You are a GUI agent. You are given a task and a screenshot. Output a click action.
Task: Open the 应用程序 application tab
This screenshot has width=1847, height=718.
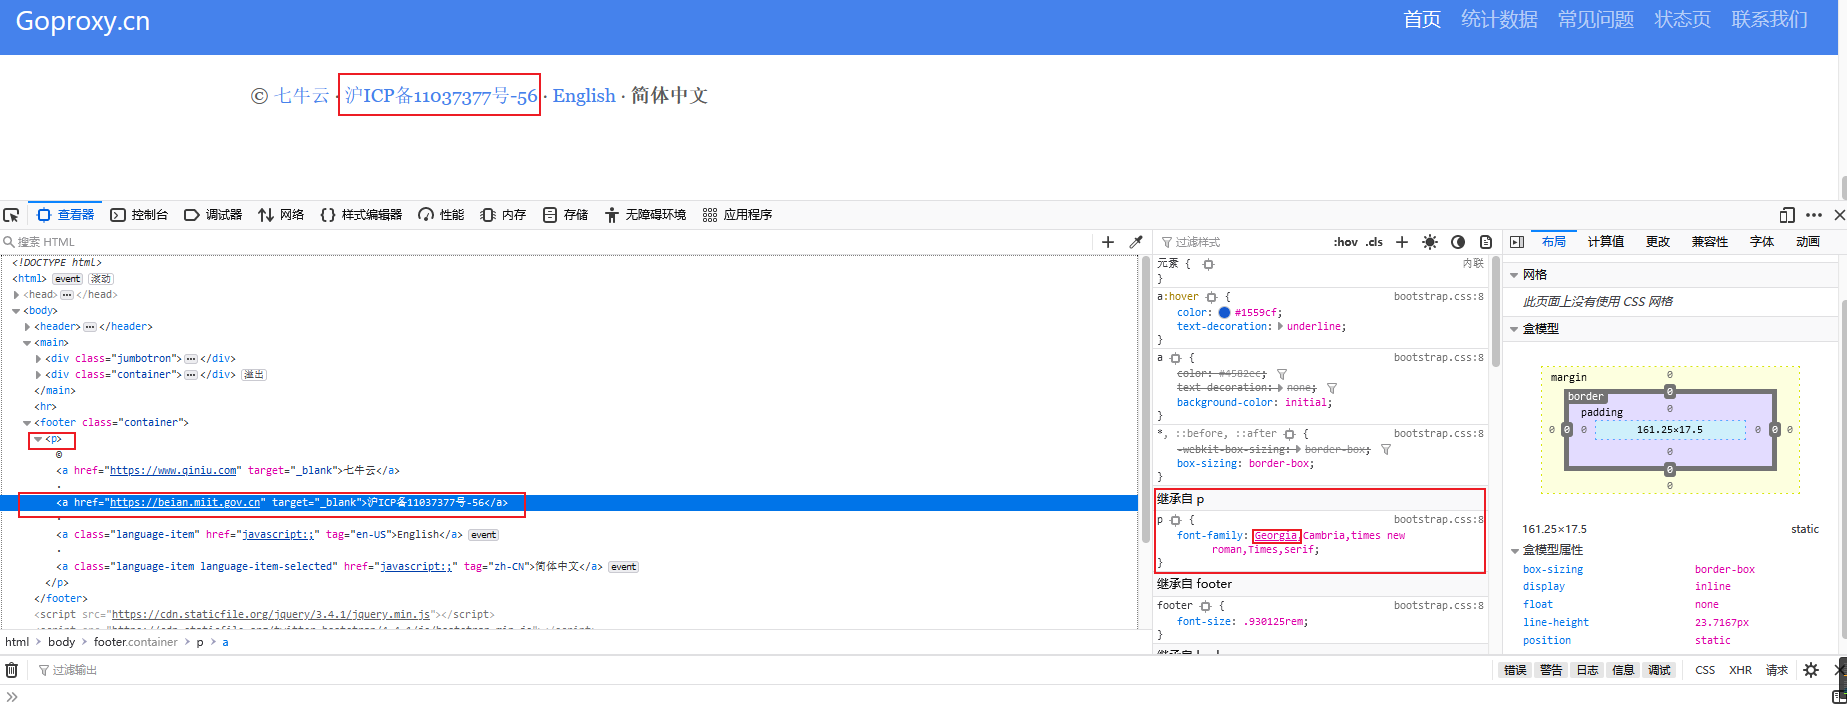click(737, 215)
